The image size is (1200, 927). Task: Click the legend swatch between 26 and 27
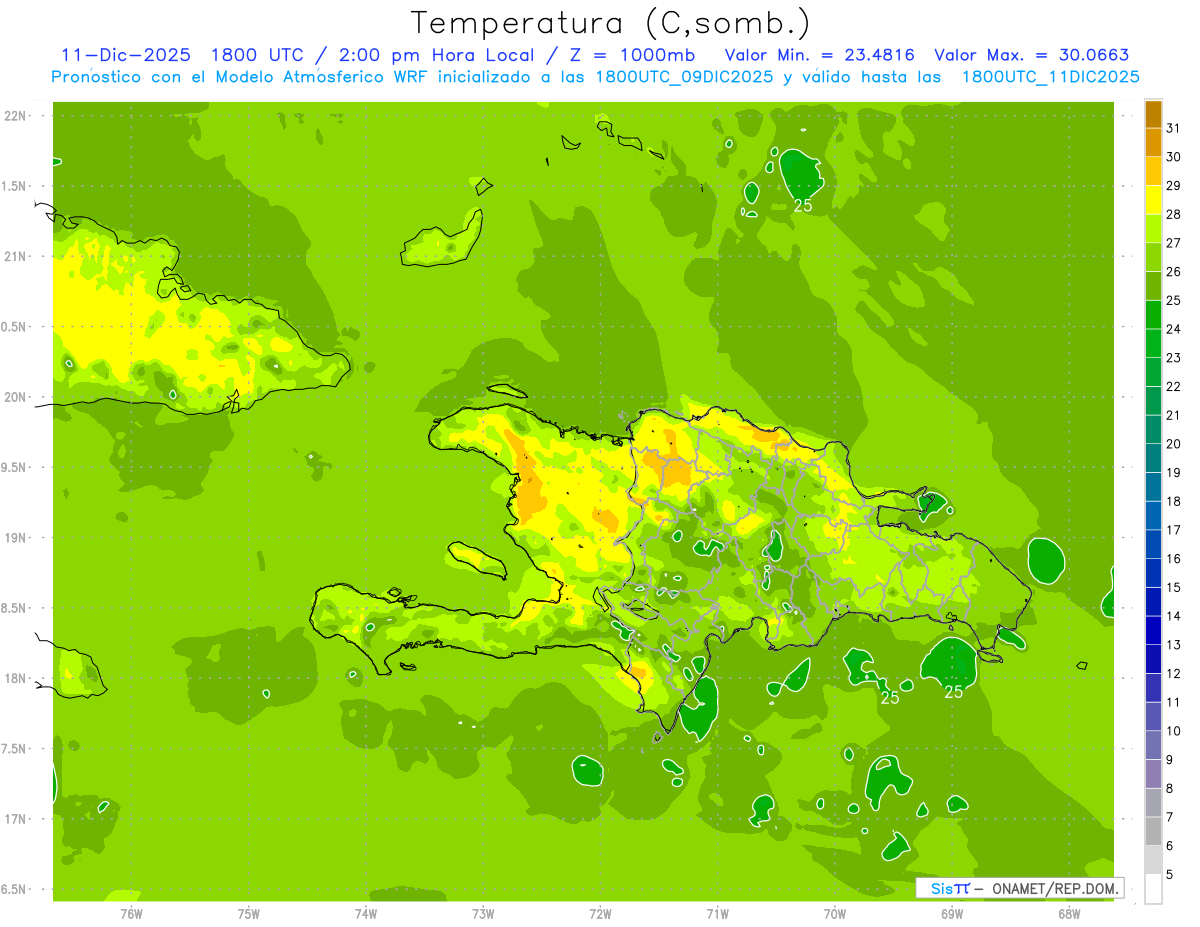(x=1153, y=258)
